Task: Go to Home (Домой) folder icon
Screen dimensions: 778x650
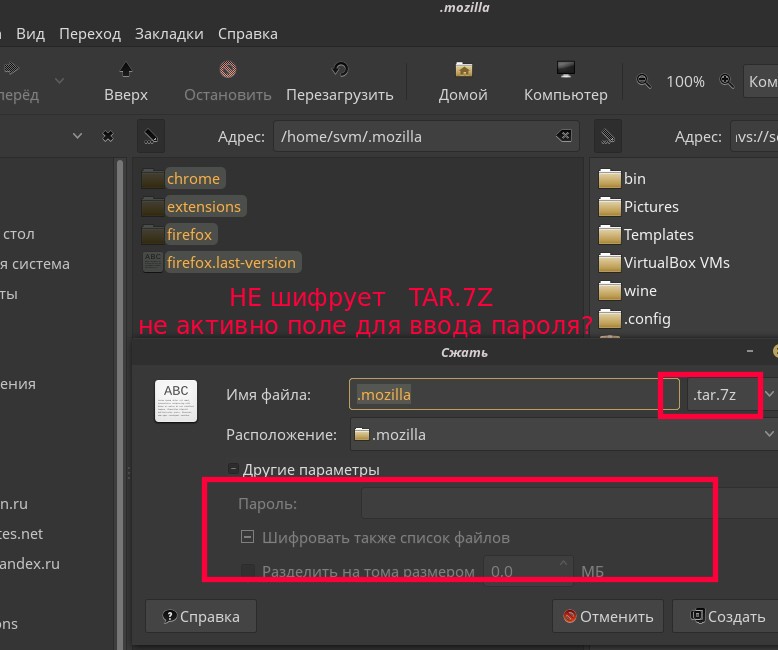Action: point(463,70)
